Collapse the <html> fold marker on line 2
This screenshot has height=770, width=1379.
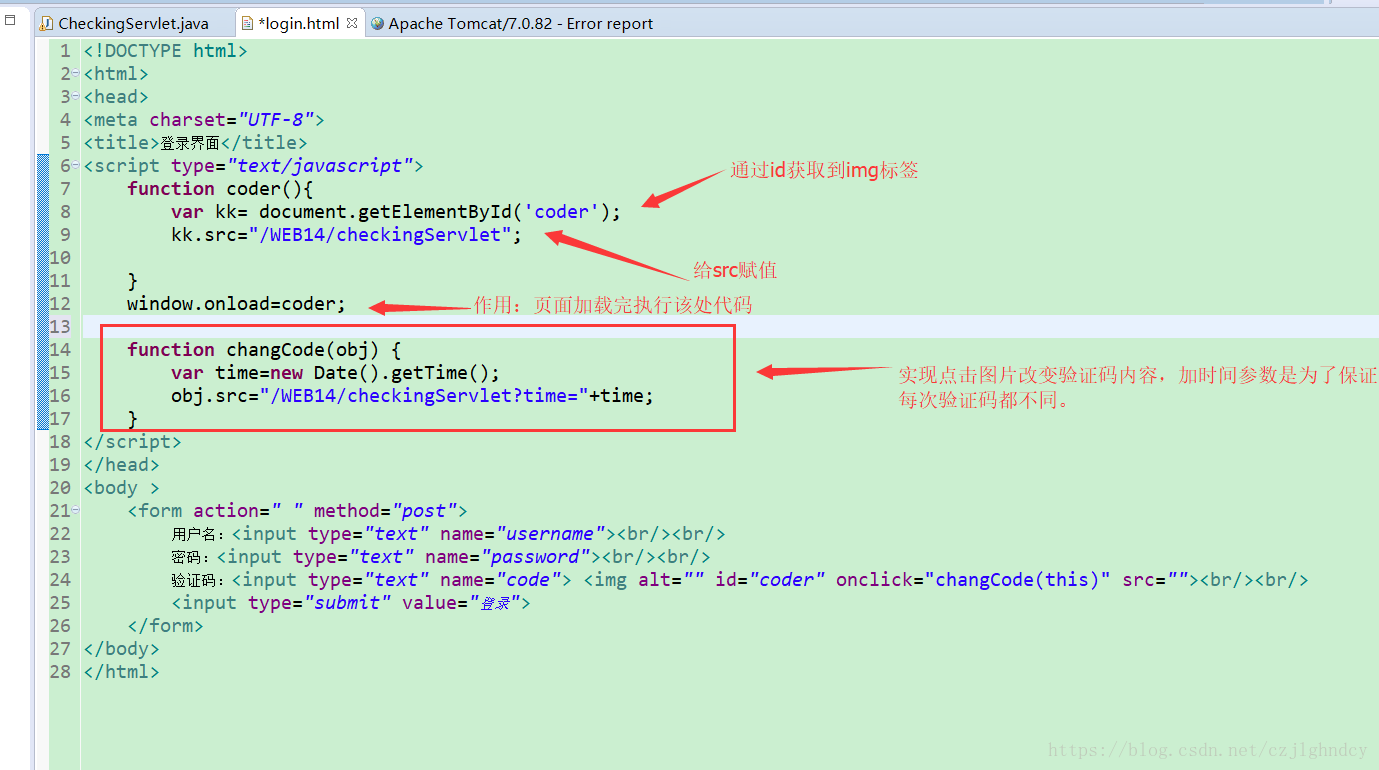[x=76, y=74]
